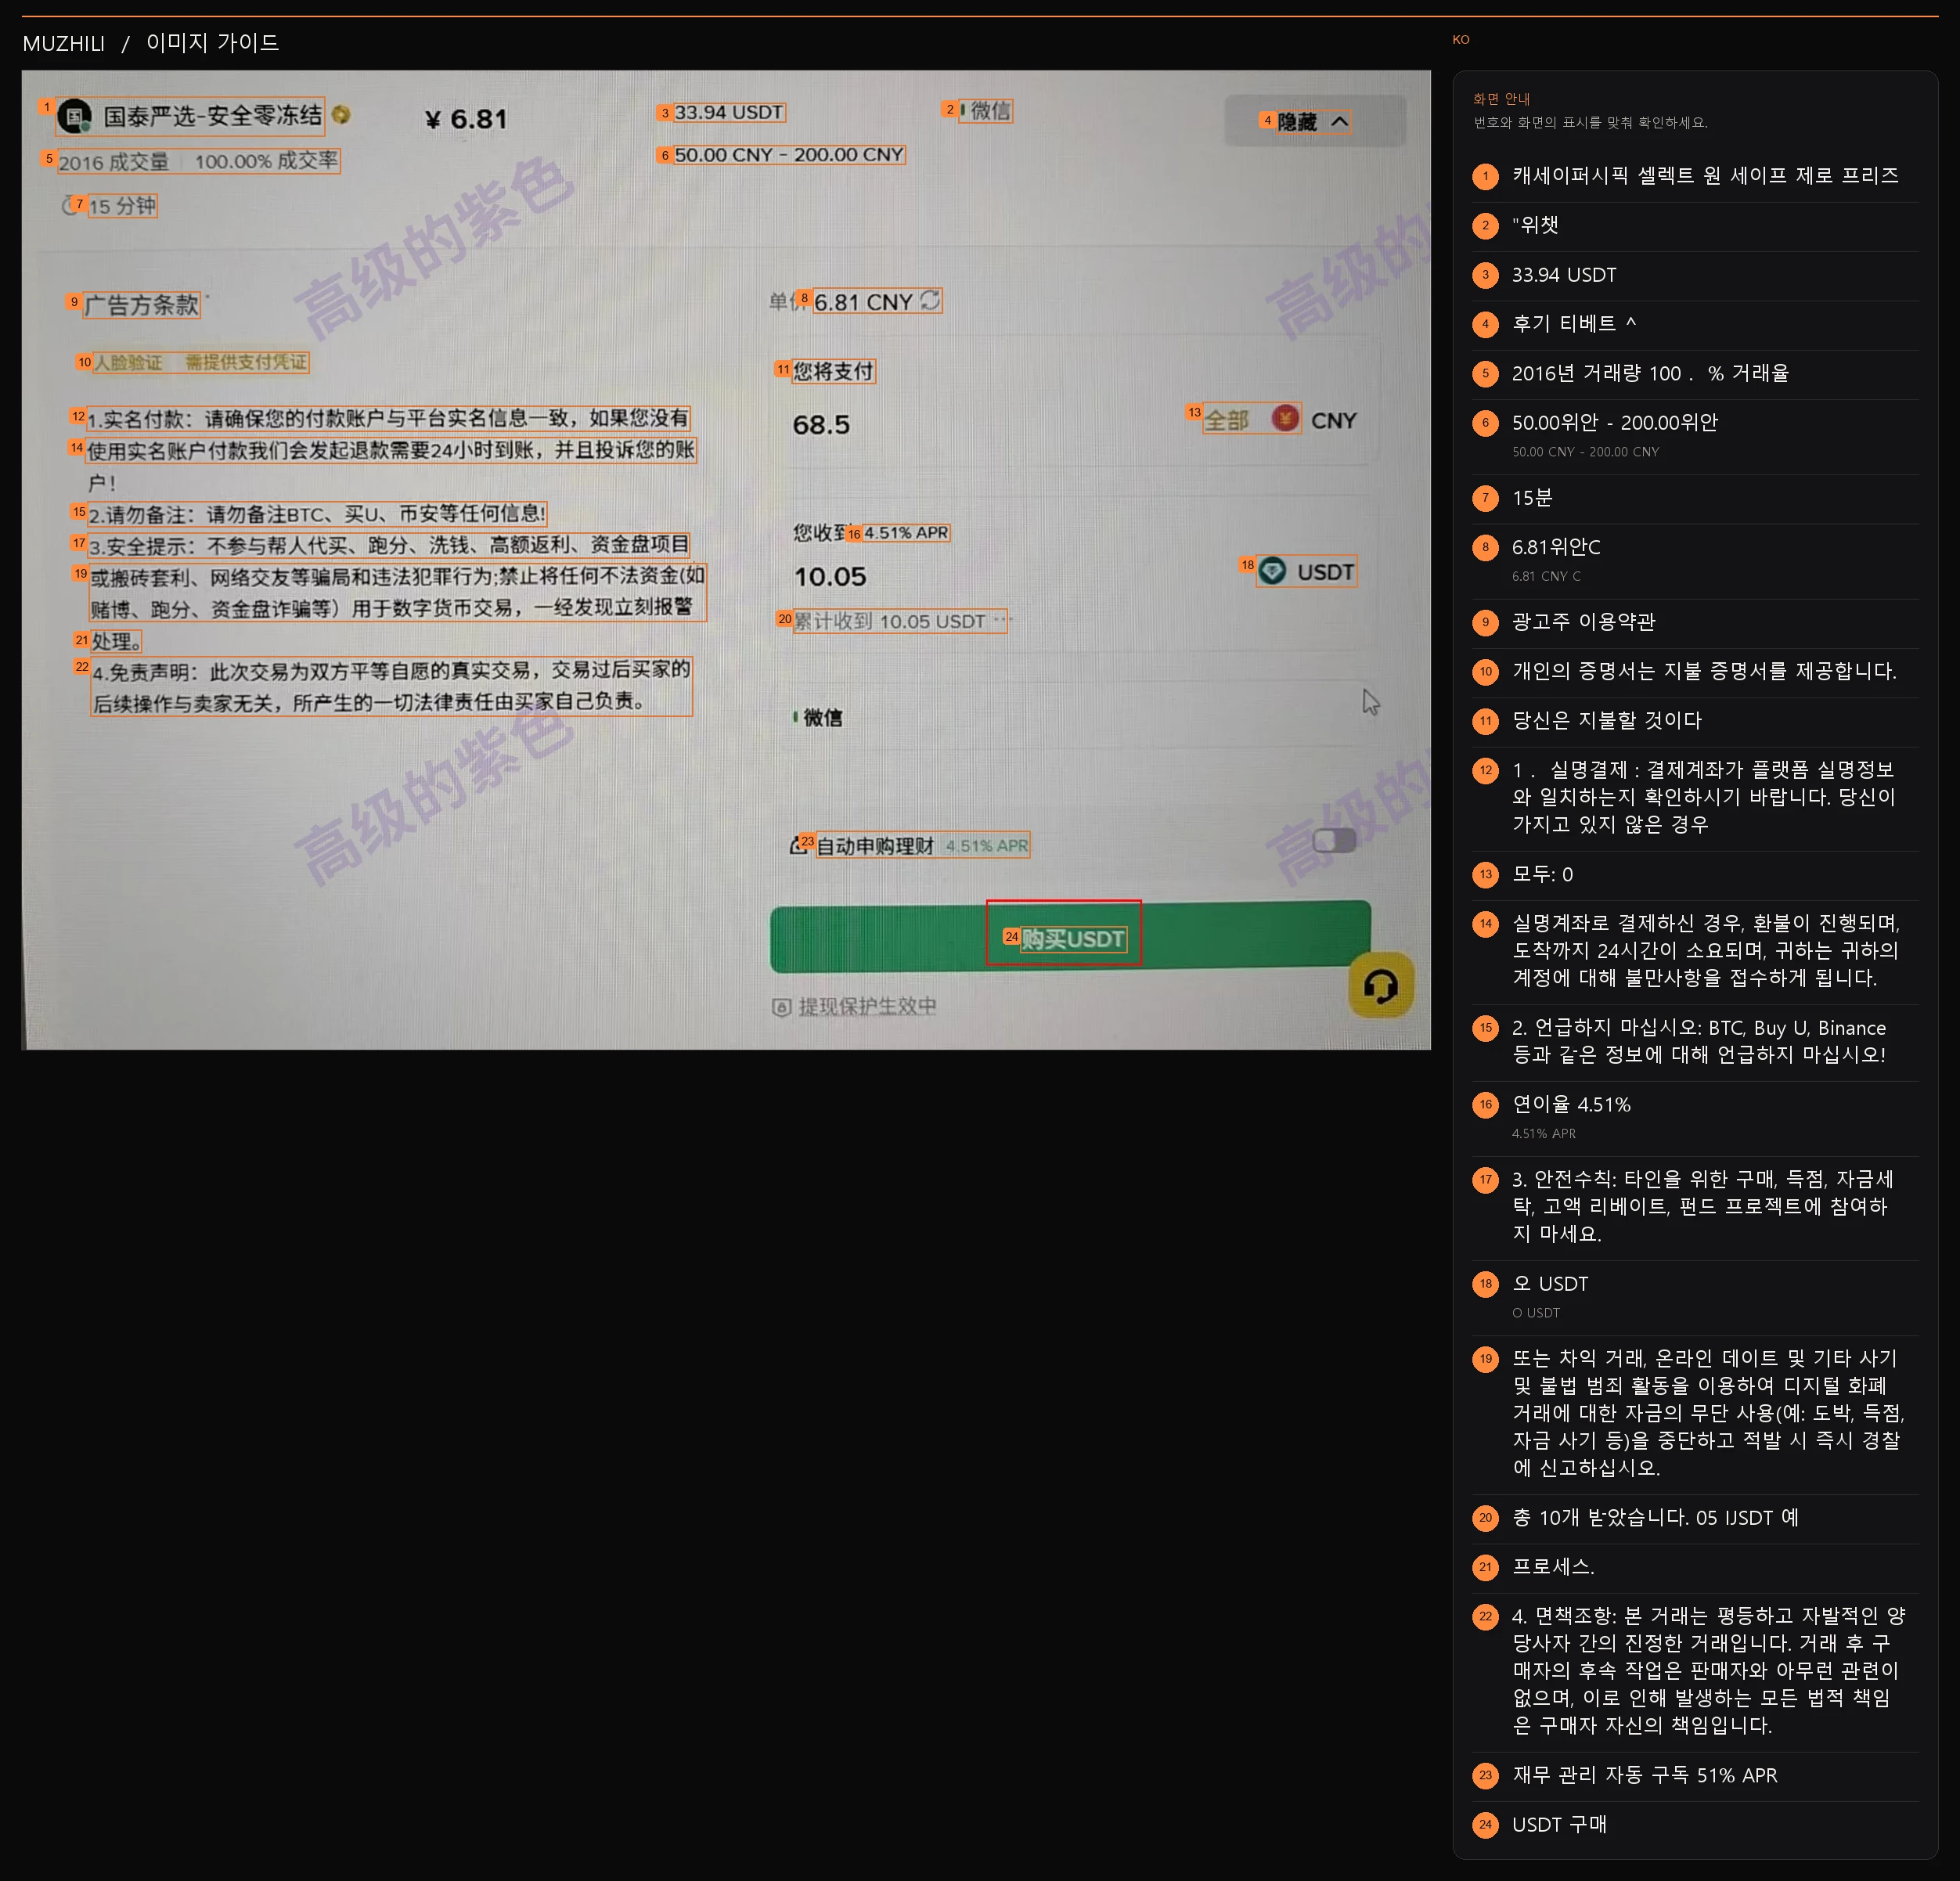Click the merchant avatar next to 国泰严选
The height and width of the screenshot is (1881, 1960).
(x=74, y=117)
